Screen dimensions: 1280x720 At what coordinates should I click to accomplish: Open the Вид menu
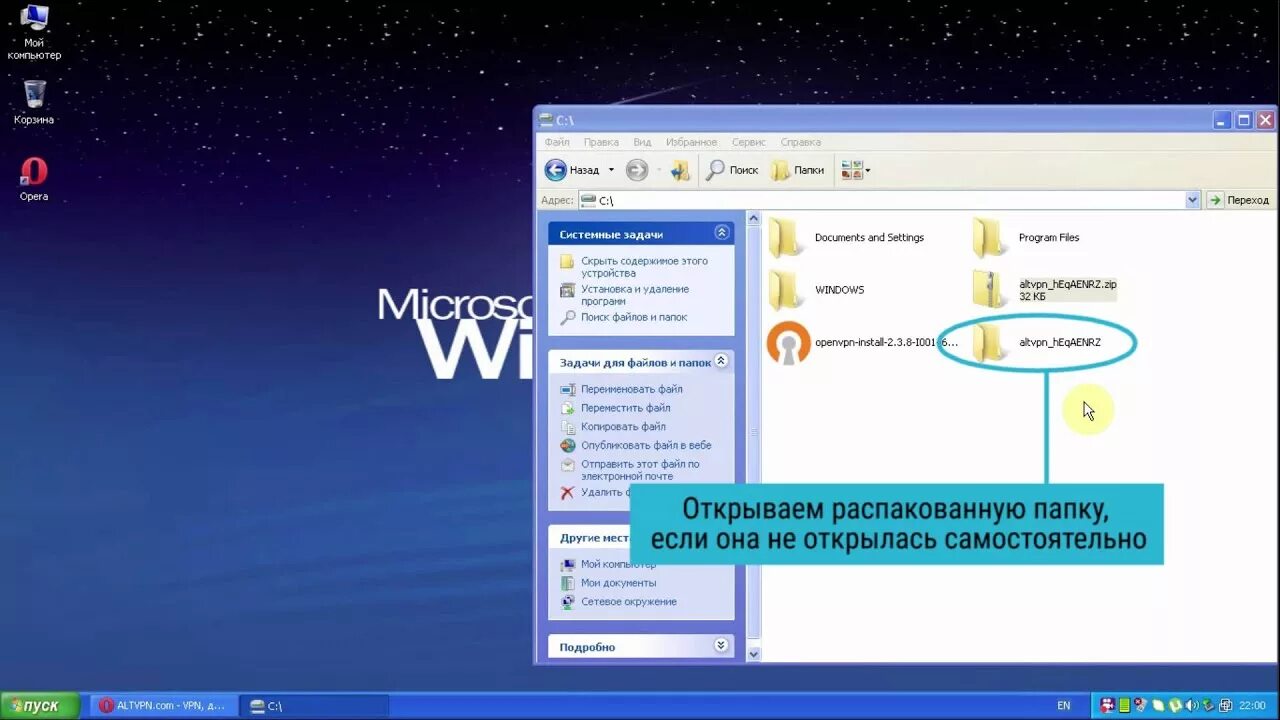[x=642, y=142]
